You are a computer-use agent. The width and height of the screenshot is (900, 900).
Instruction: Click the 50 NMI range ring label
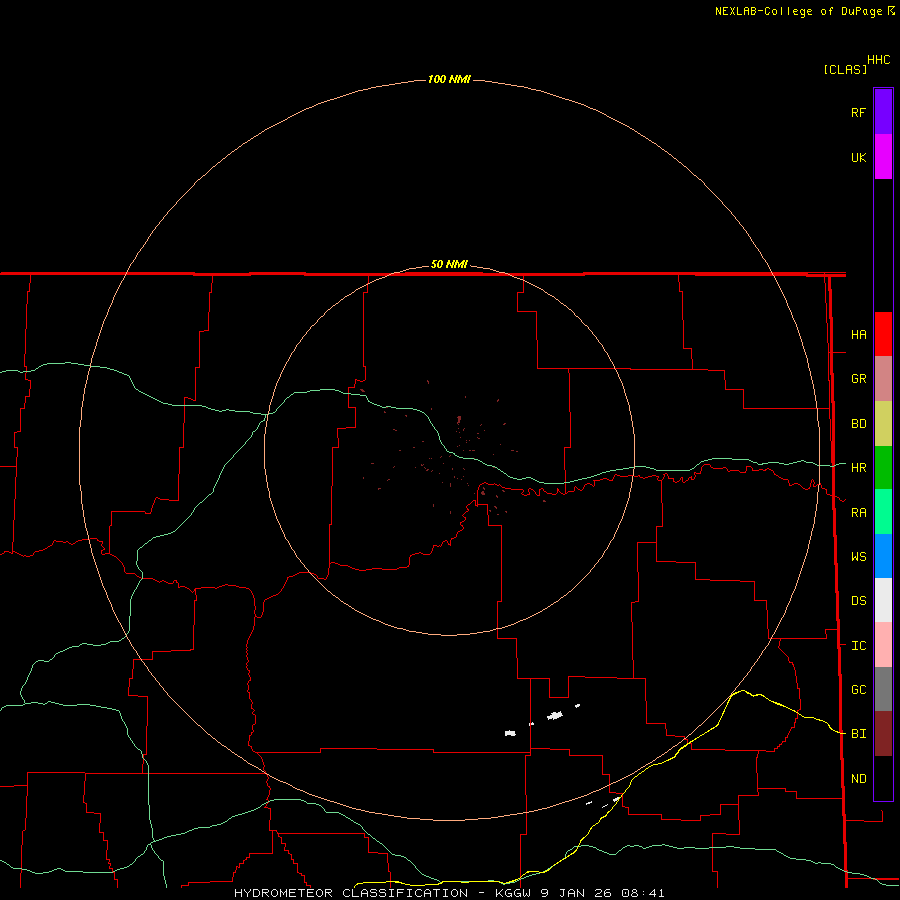449,264
